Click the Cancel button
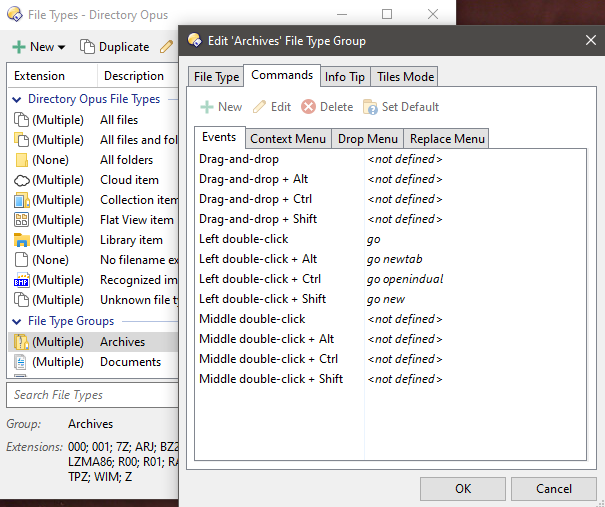Image resolution: width=605 pixels, height=507 pixels. pos(554,488)
